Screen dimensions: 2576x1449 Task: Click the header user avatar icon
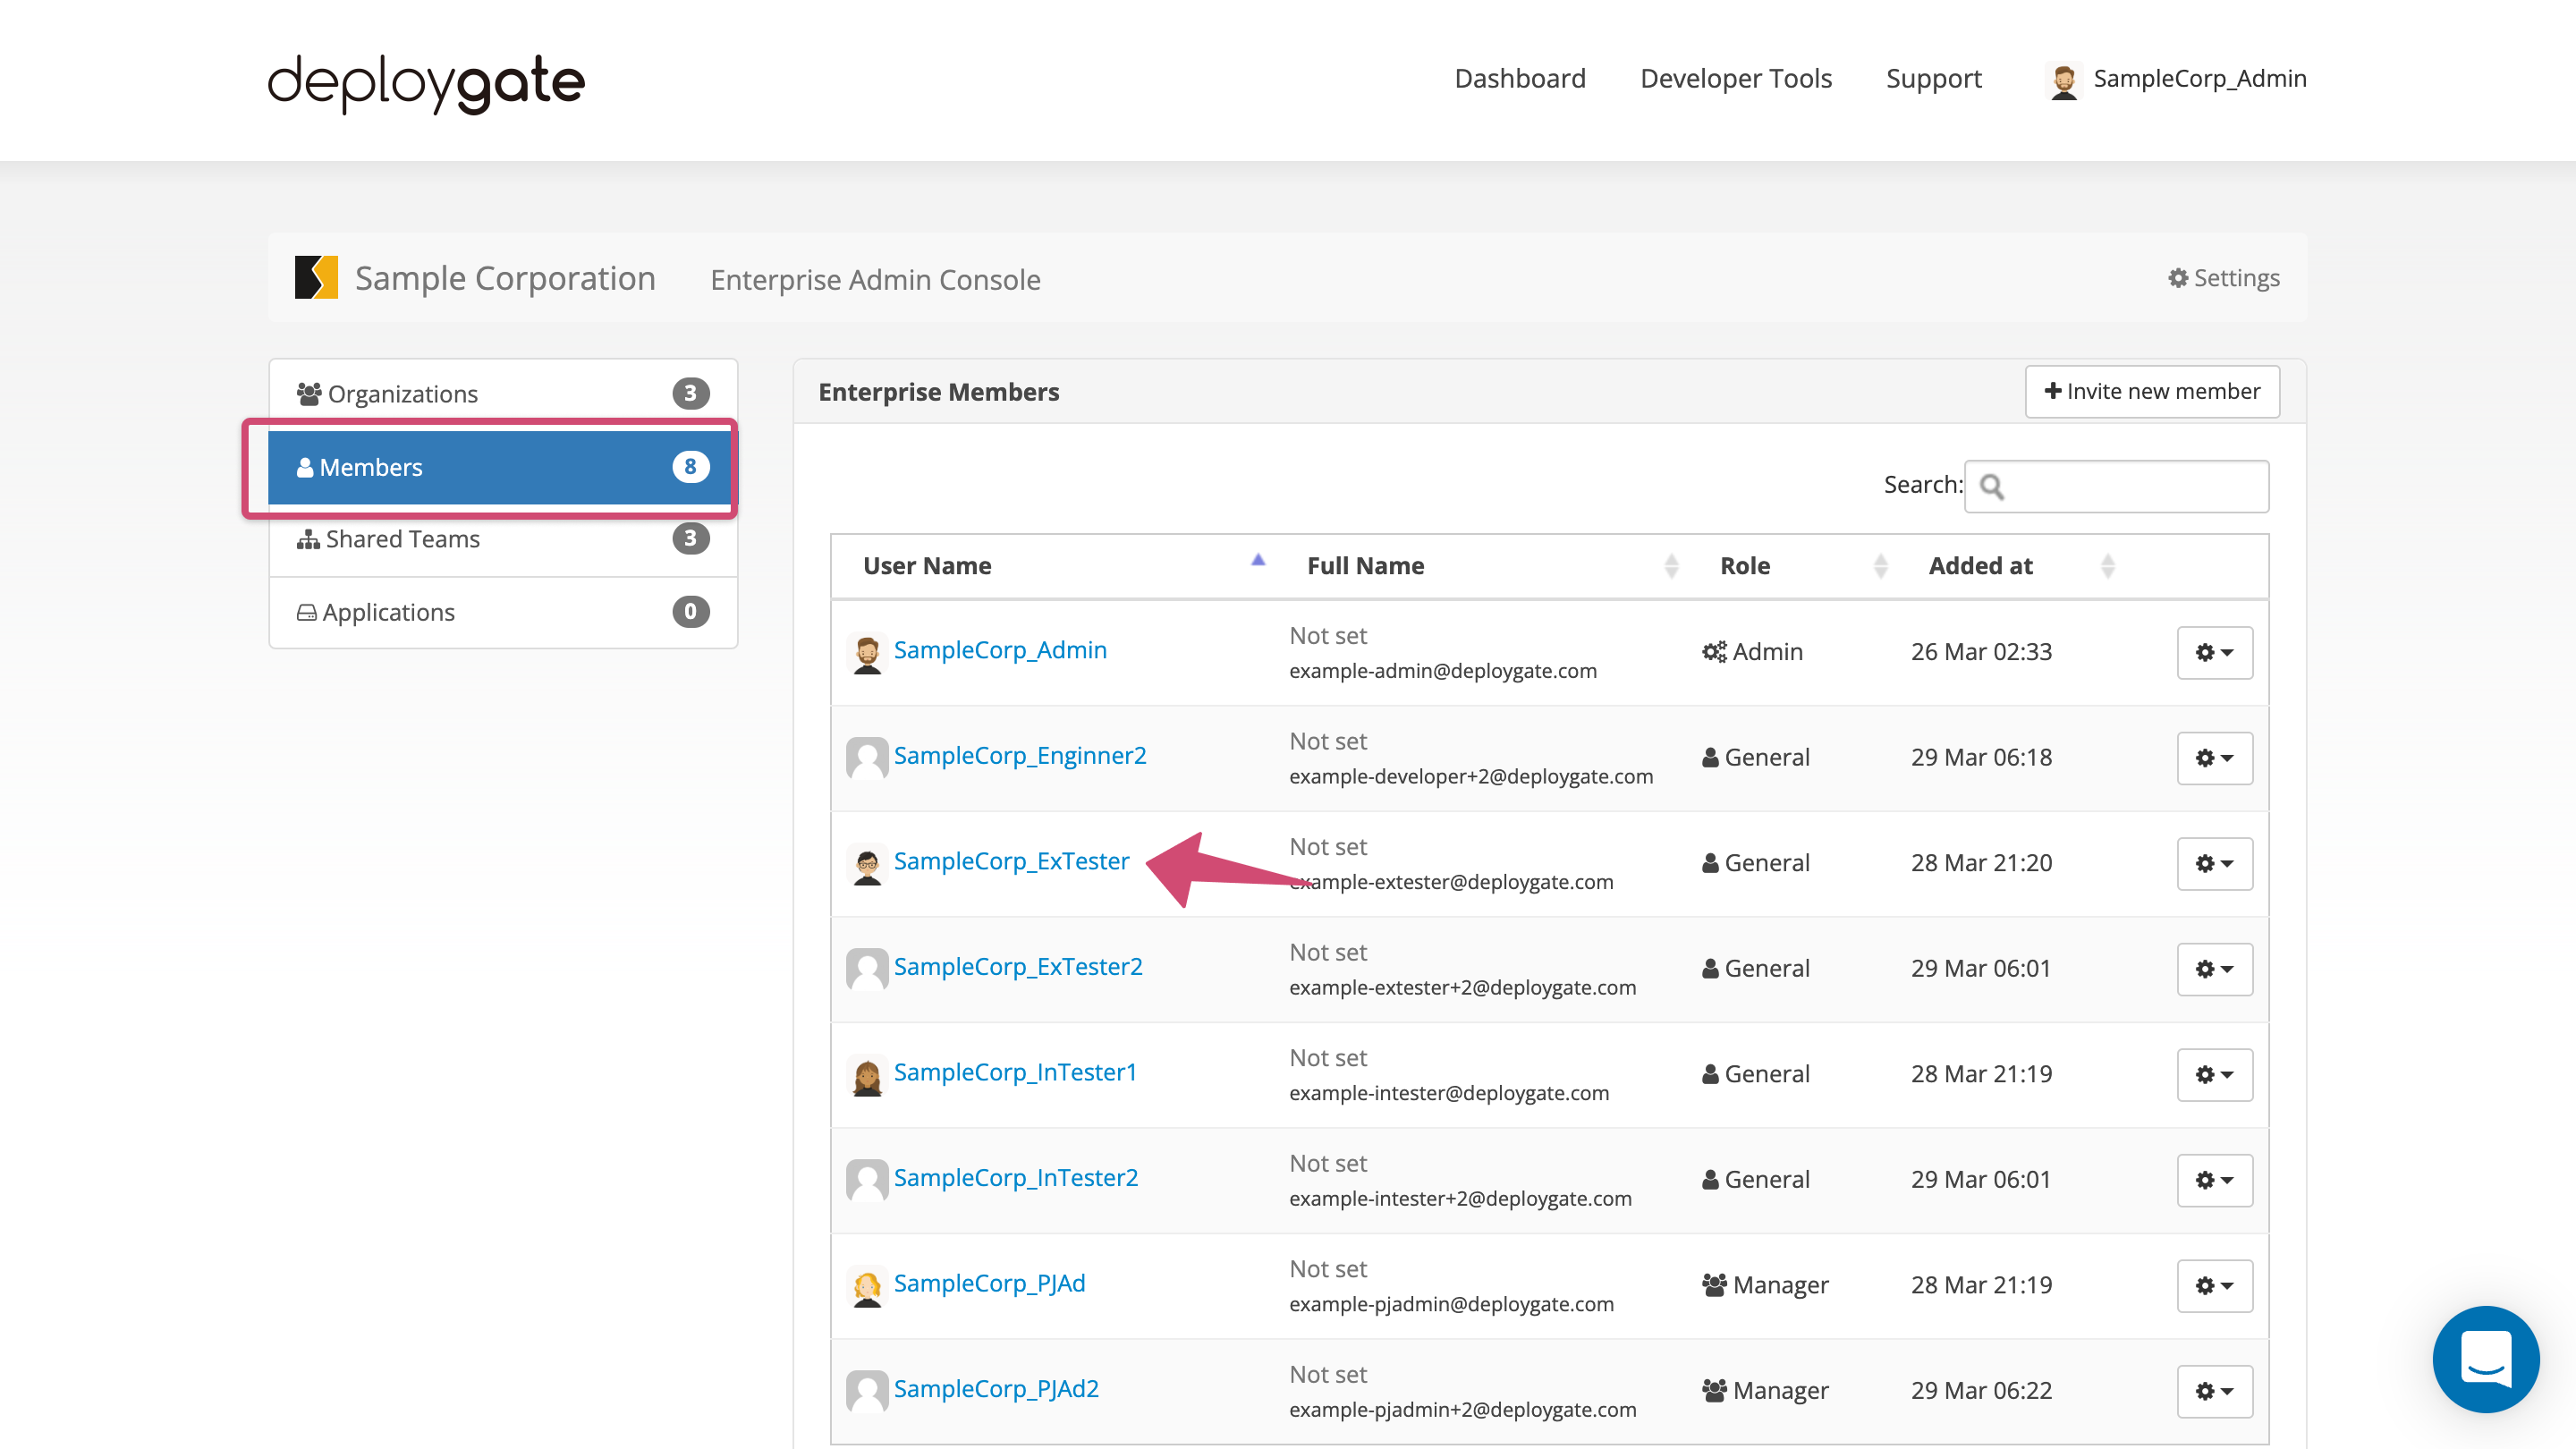[x=2064, y=80]
